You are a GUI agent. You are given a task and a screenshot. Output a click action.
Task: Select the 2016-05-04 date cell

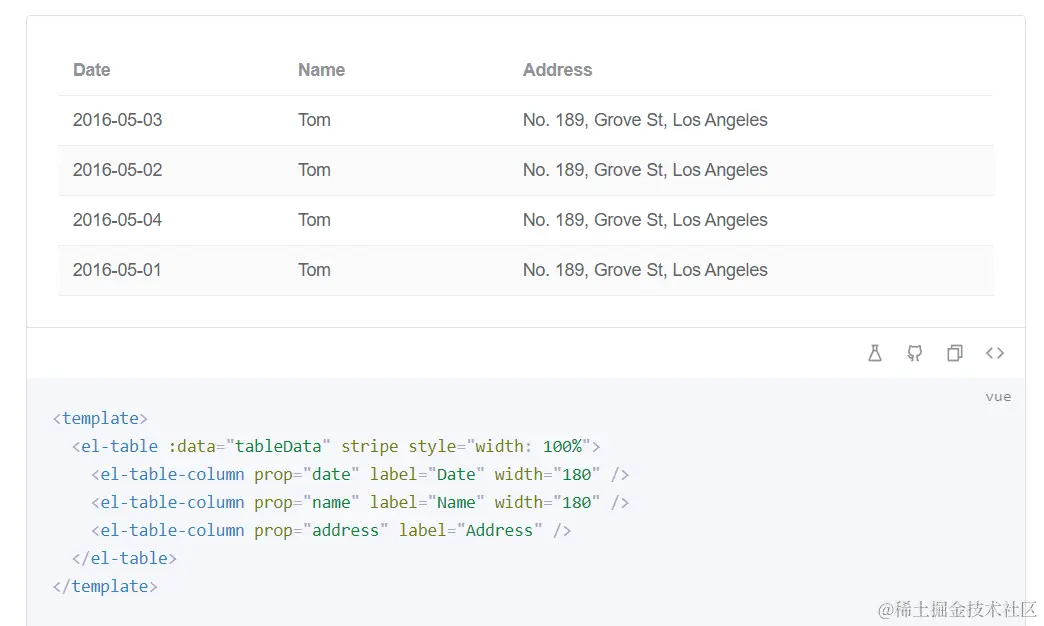tap(117, 220)
